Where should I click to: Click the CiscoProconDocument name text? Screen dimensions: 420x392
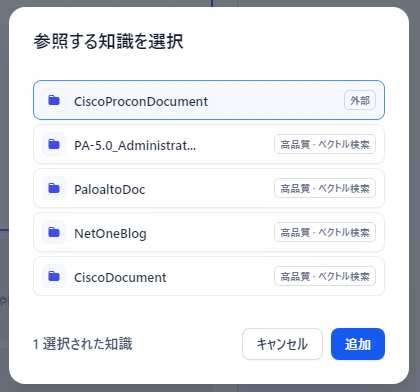click(x=141, y=101)
